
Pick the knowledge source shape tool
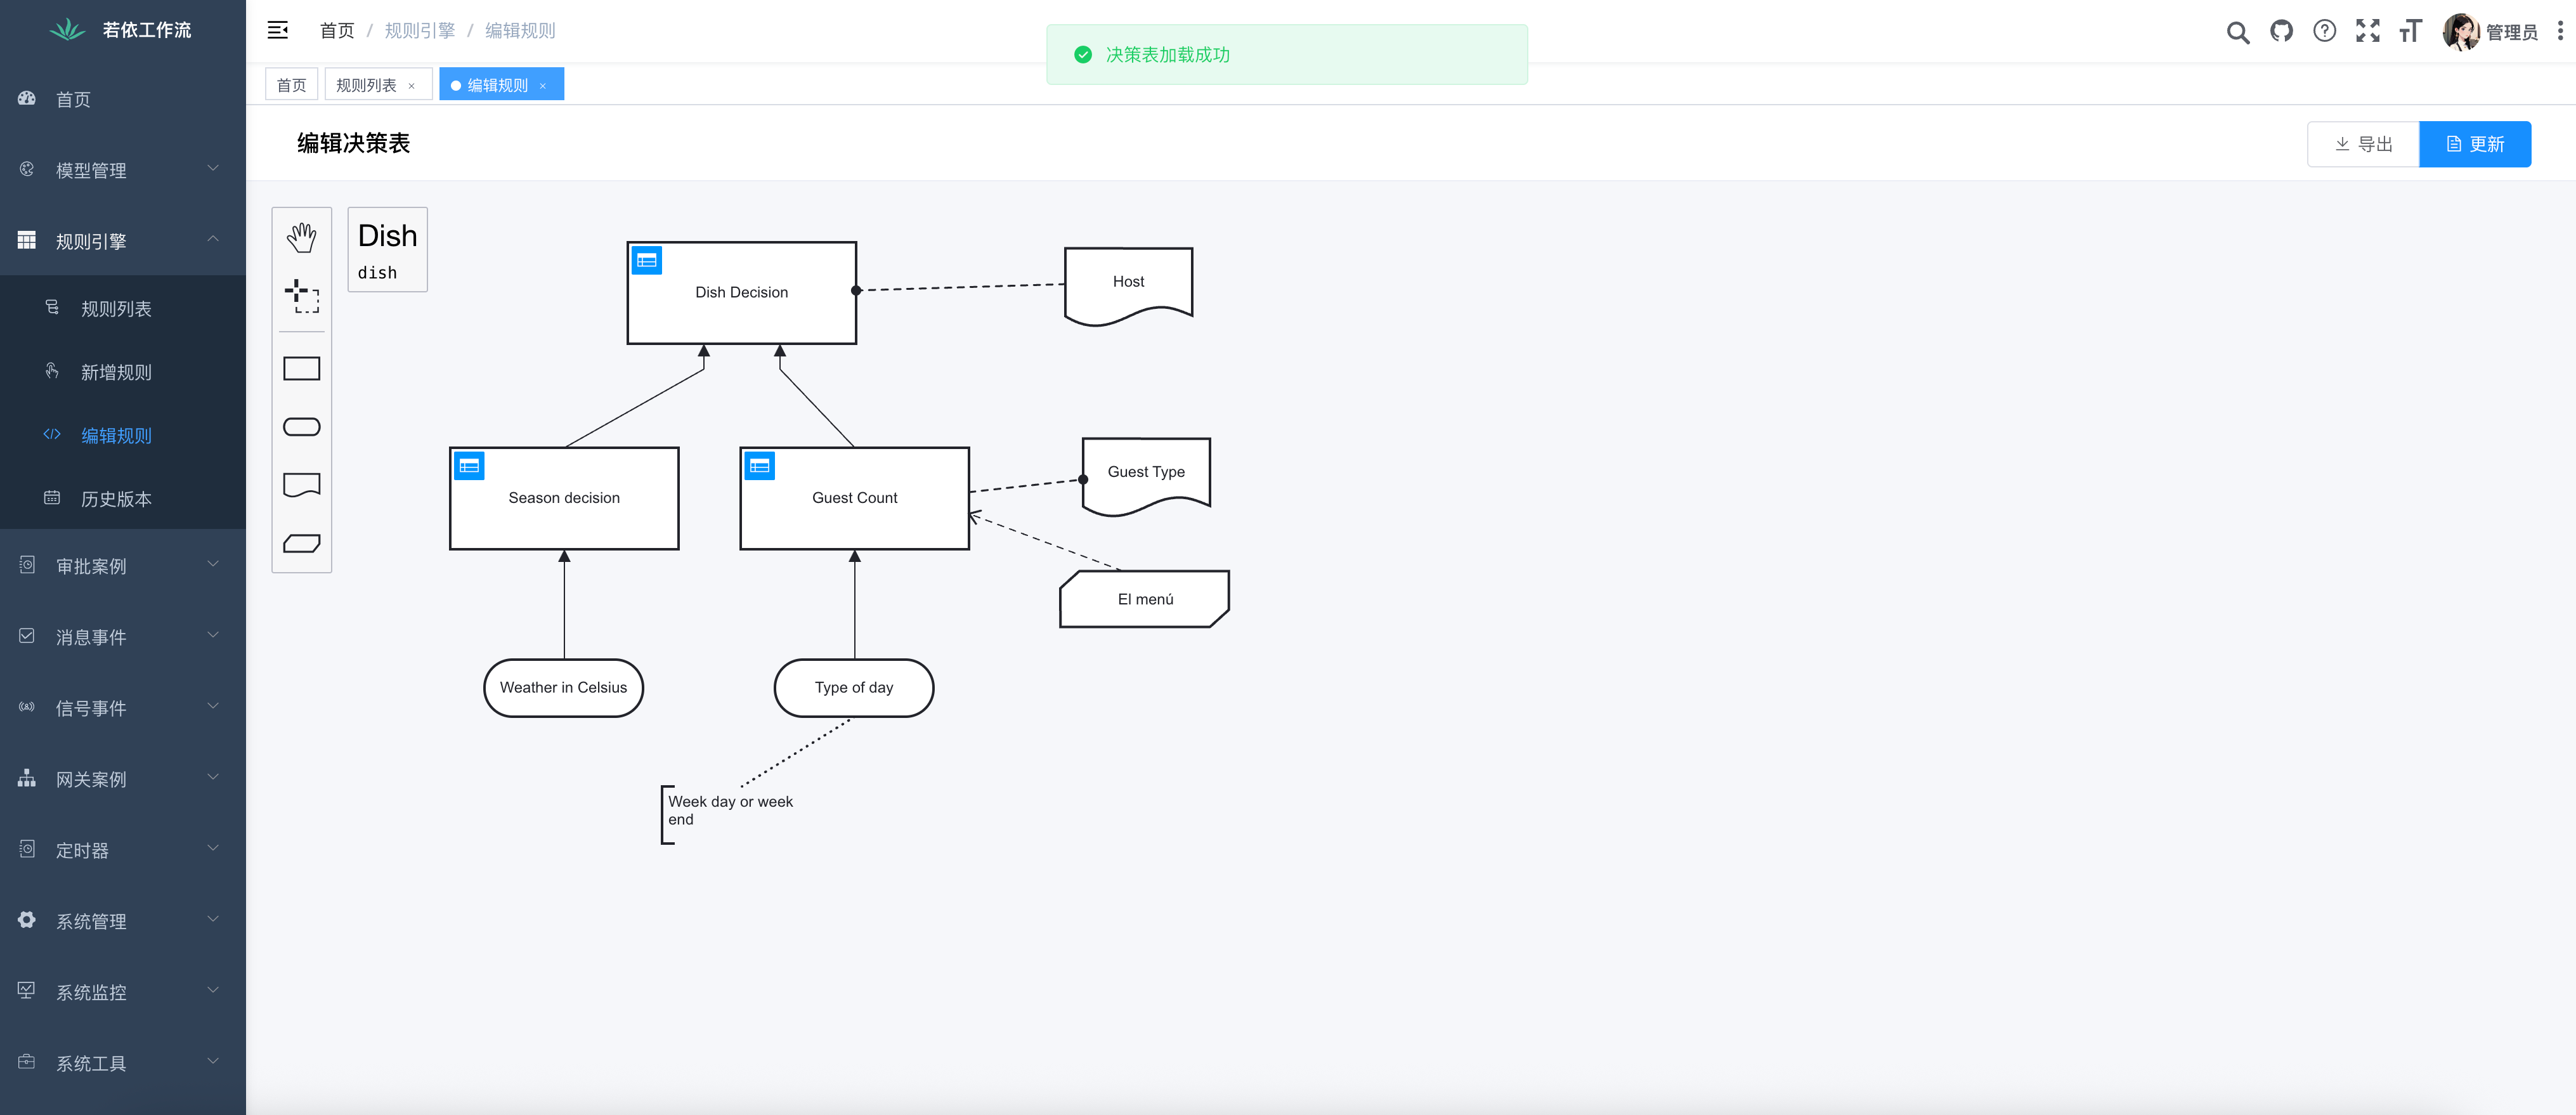[x=301, y=485]
